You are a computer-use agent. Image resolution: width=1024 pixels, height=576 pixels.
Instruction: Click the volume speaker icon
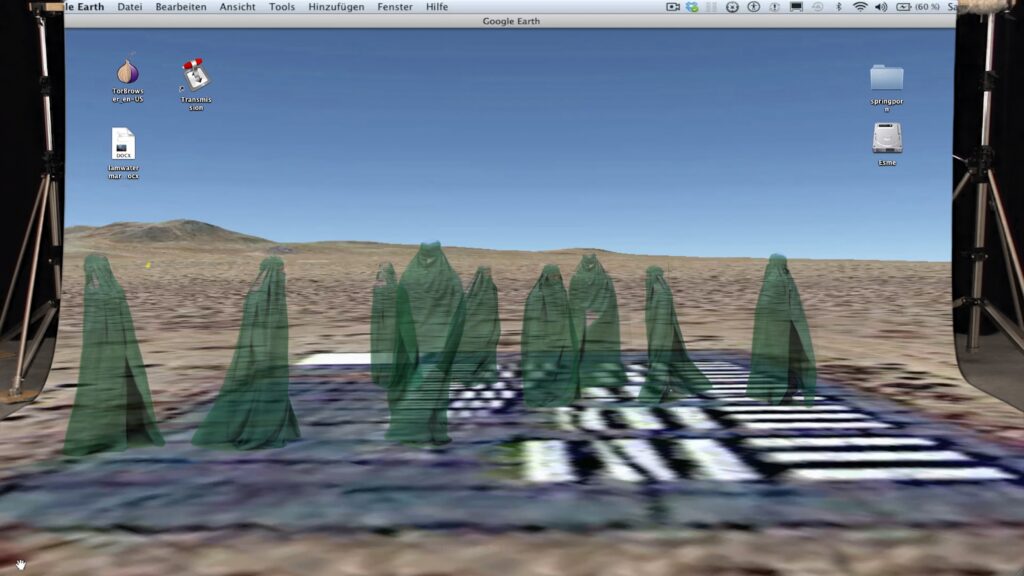881,7
